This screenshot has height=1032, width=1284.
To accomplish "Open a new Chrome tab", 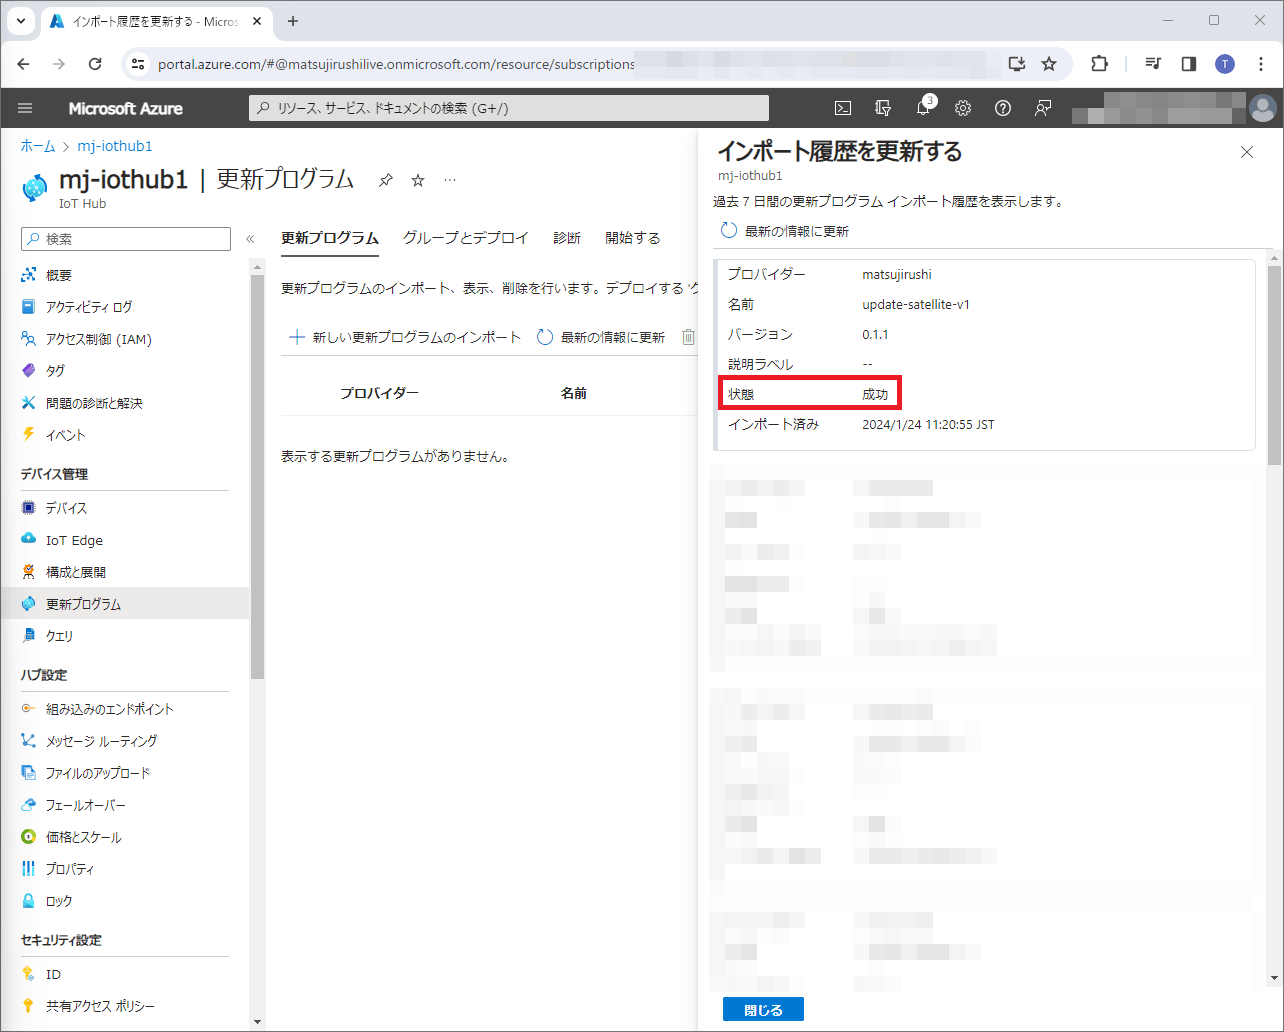I will coord(293,21).
